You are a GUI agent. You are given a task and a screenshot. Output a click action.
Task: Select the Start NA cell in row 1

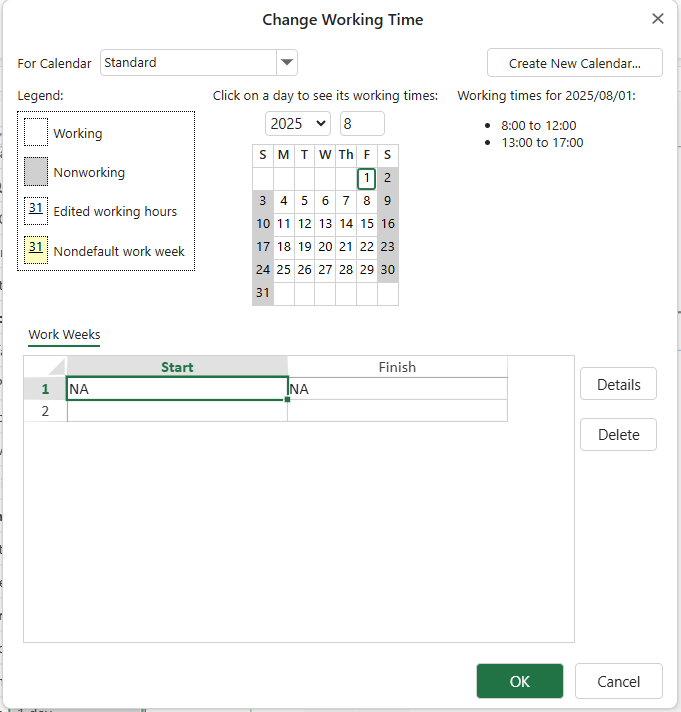click(177, 389)
